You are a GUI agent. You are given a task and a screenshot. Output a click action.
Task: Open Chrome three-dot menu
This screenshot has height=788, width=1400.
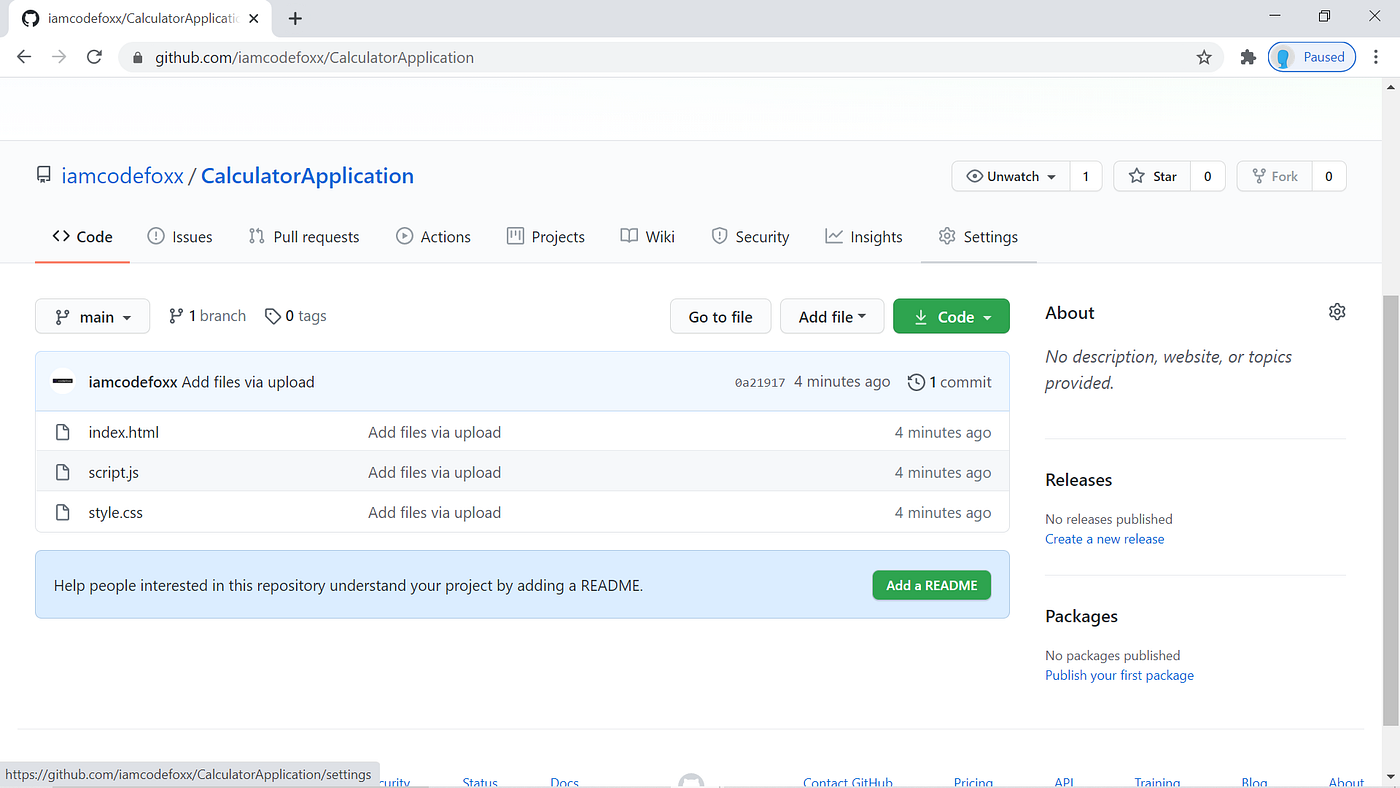(1376, 57)
